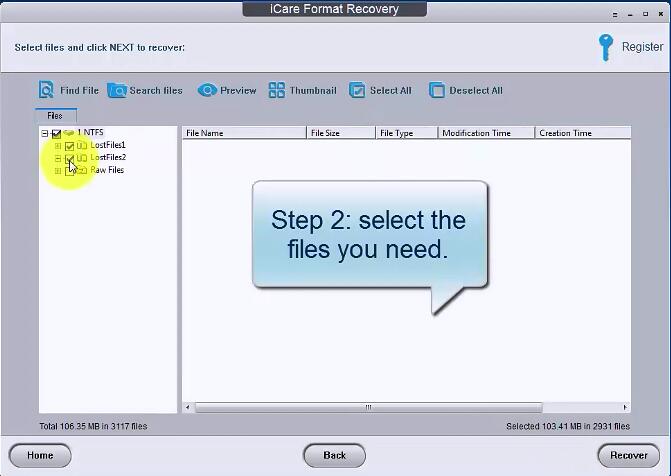Select the NTFS tree root label
This screenshot has height=476, width=671.
90,132
